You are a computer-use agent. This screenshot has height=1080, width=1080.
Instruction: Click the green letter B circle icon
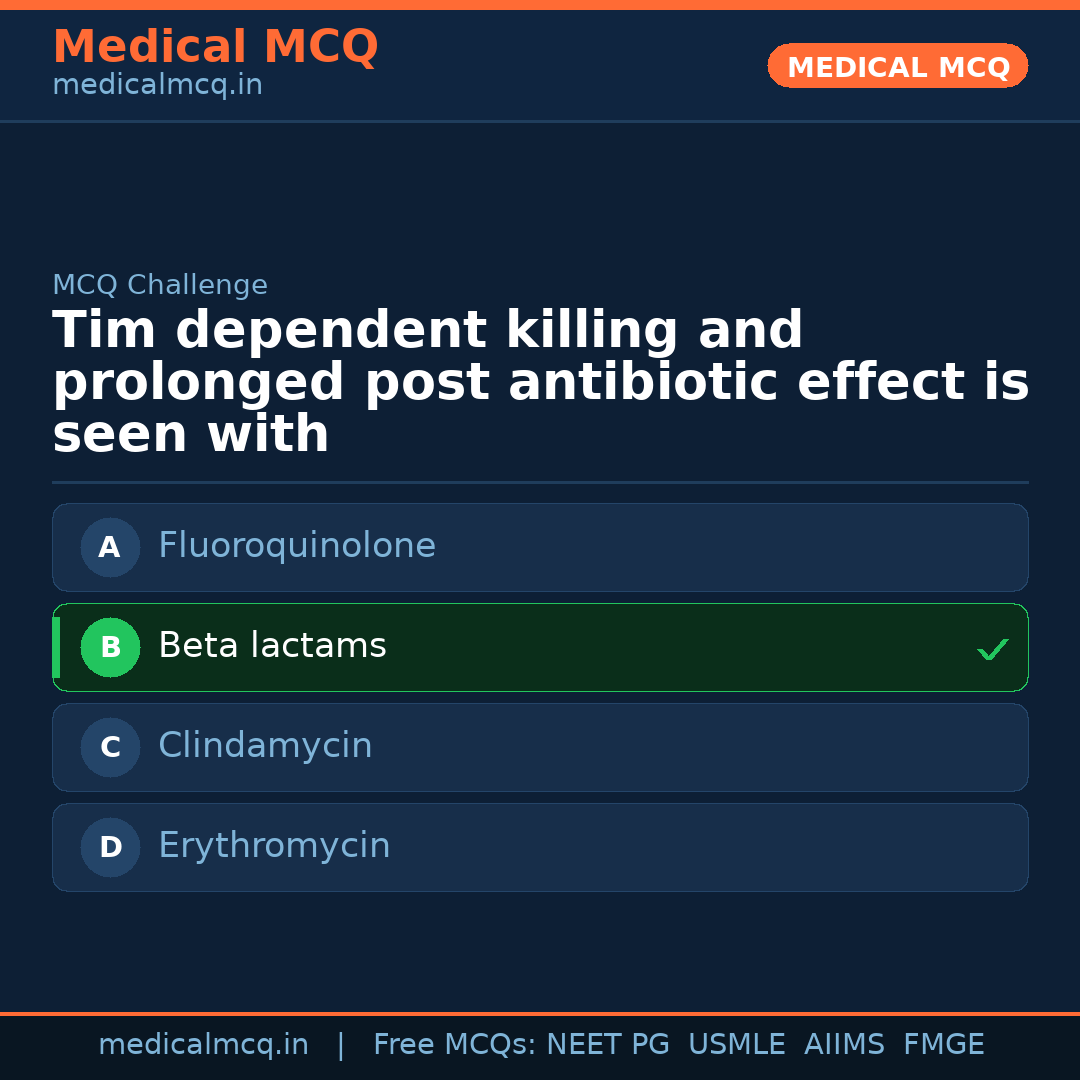point(110,647)
